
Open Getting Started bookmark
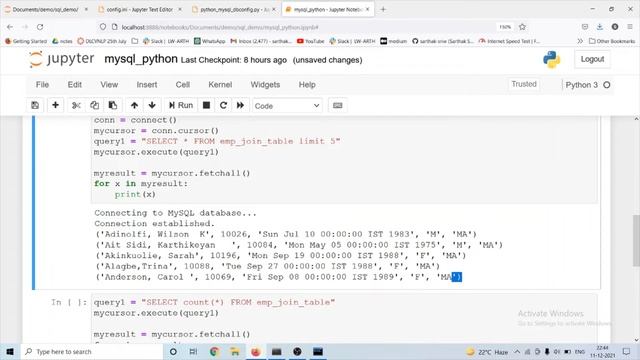pyautogui.click(x=26, y=41)
